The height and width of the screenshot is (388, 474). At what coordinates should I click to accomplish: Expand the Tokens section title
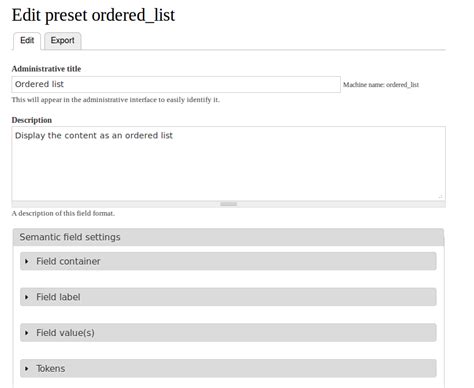pyautogui.click(x=51, y=368)
